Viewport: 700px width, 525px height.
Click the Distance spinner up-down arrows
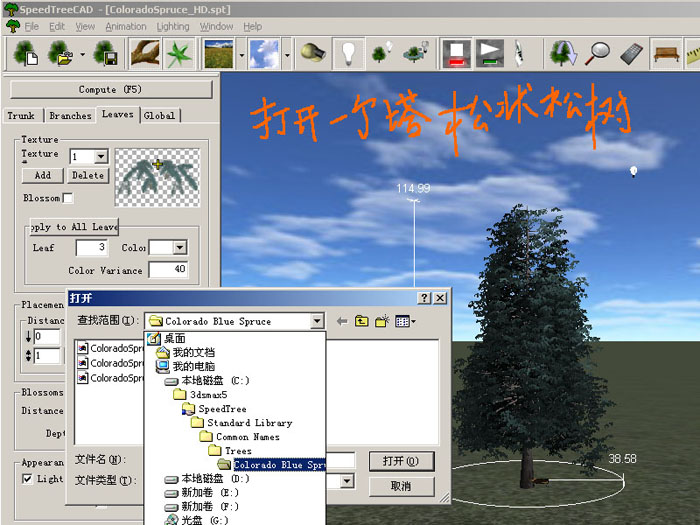tap(29, 355)
